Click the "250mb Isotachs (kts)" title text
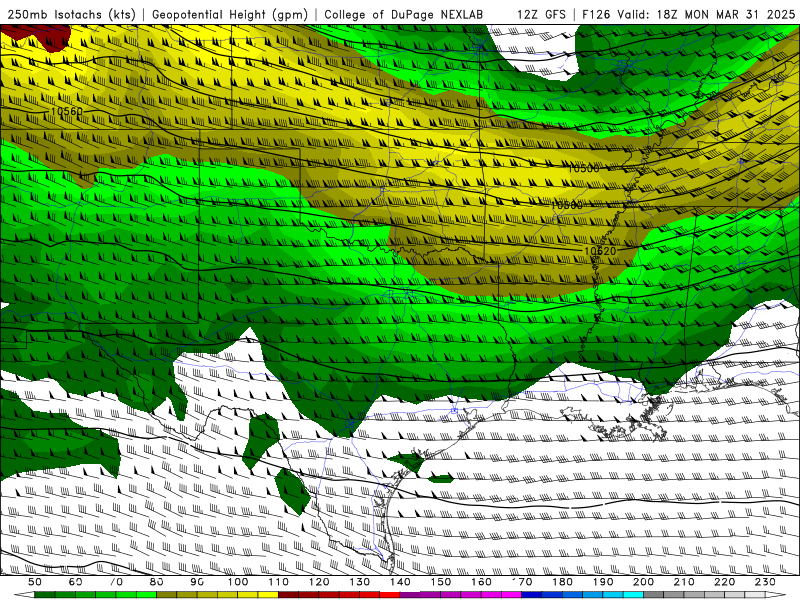Image resolution: width=800 pixels, height=600 pixels. pyautogui.click(x=72, y=14)
